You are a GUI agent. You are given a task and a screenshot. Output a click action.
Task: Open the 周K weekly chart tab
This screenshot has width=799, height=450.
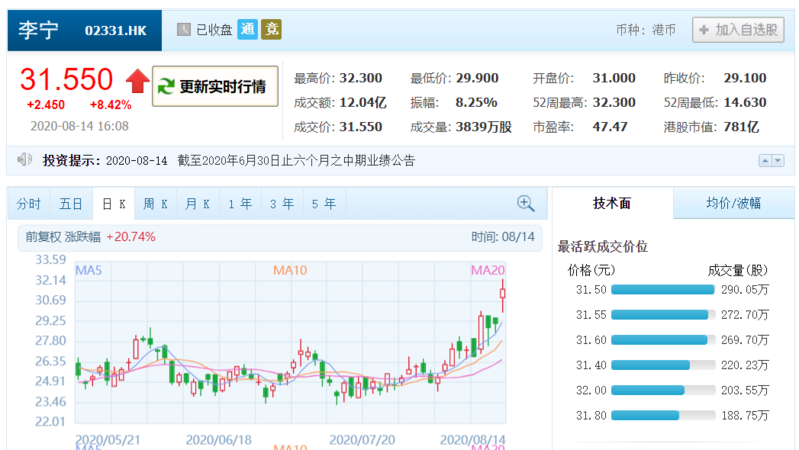(155, 204)
